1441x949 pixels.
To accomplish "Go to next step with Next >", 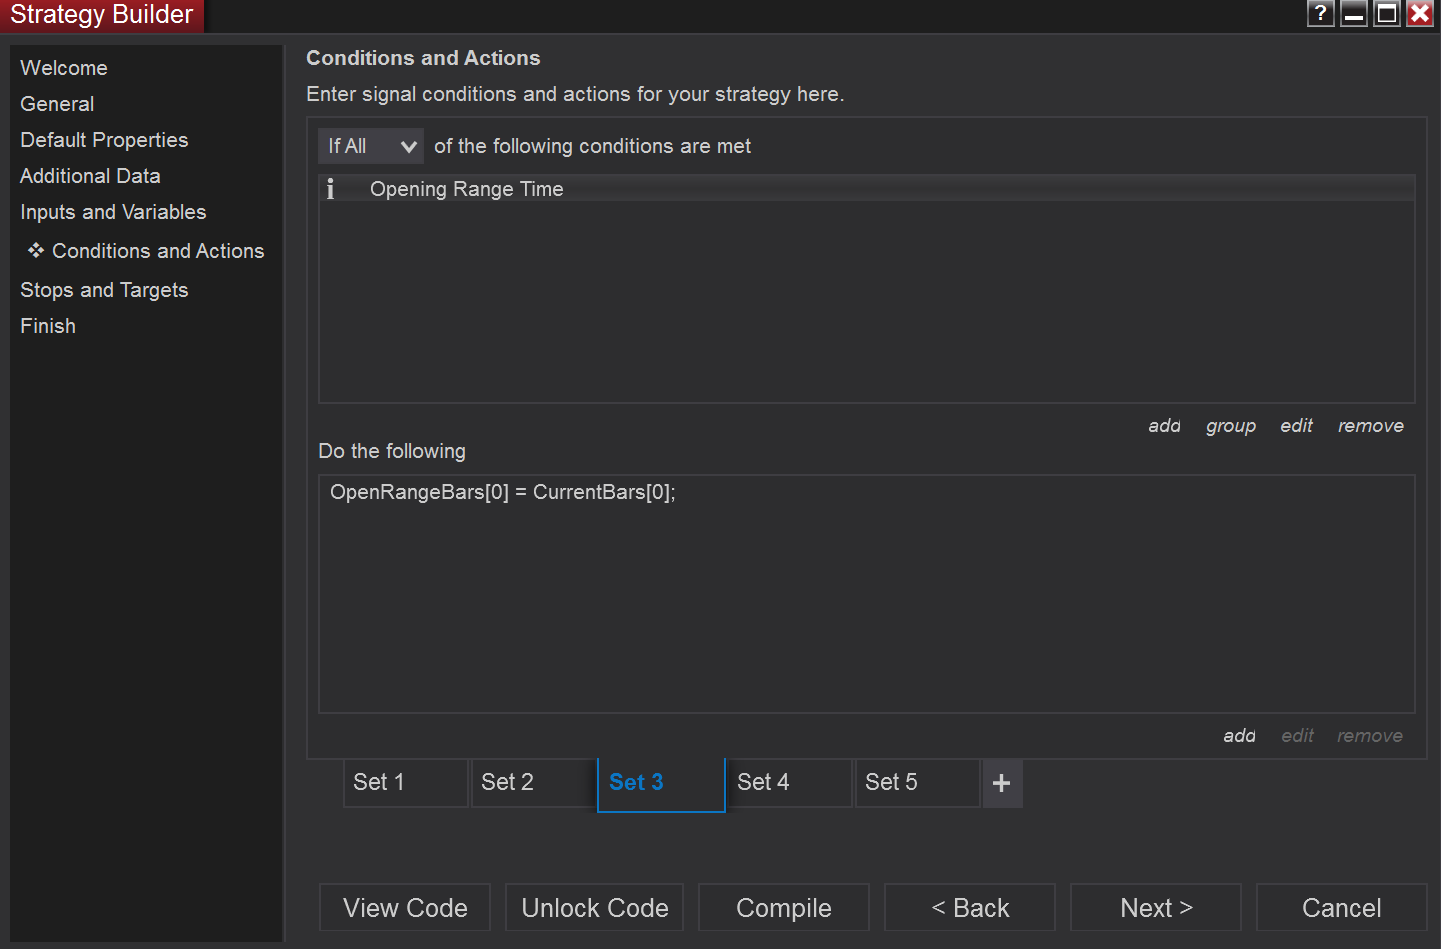I will click(1155, 908).
